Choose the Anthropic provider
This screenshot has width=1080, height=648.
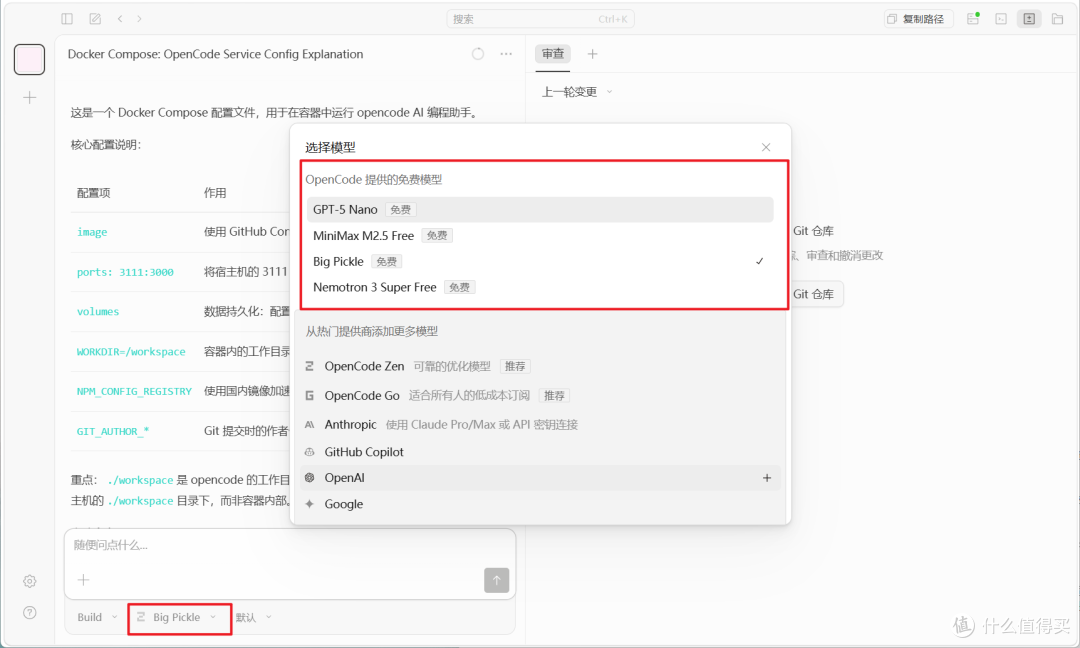pos(540,424)
